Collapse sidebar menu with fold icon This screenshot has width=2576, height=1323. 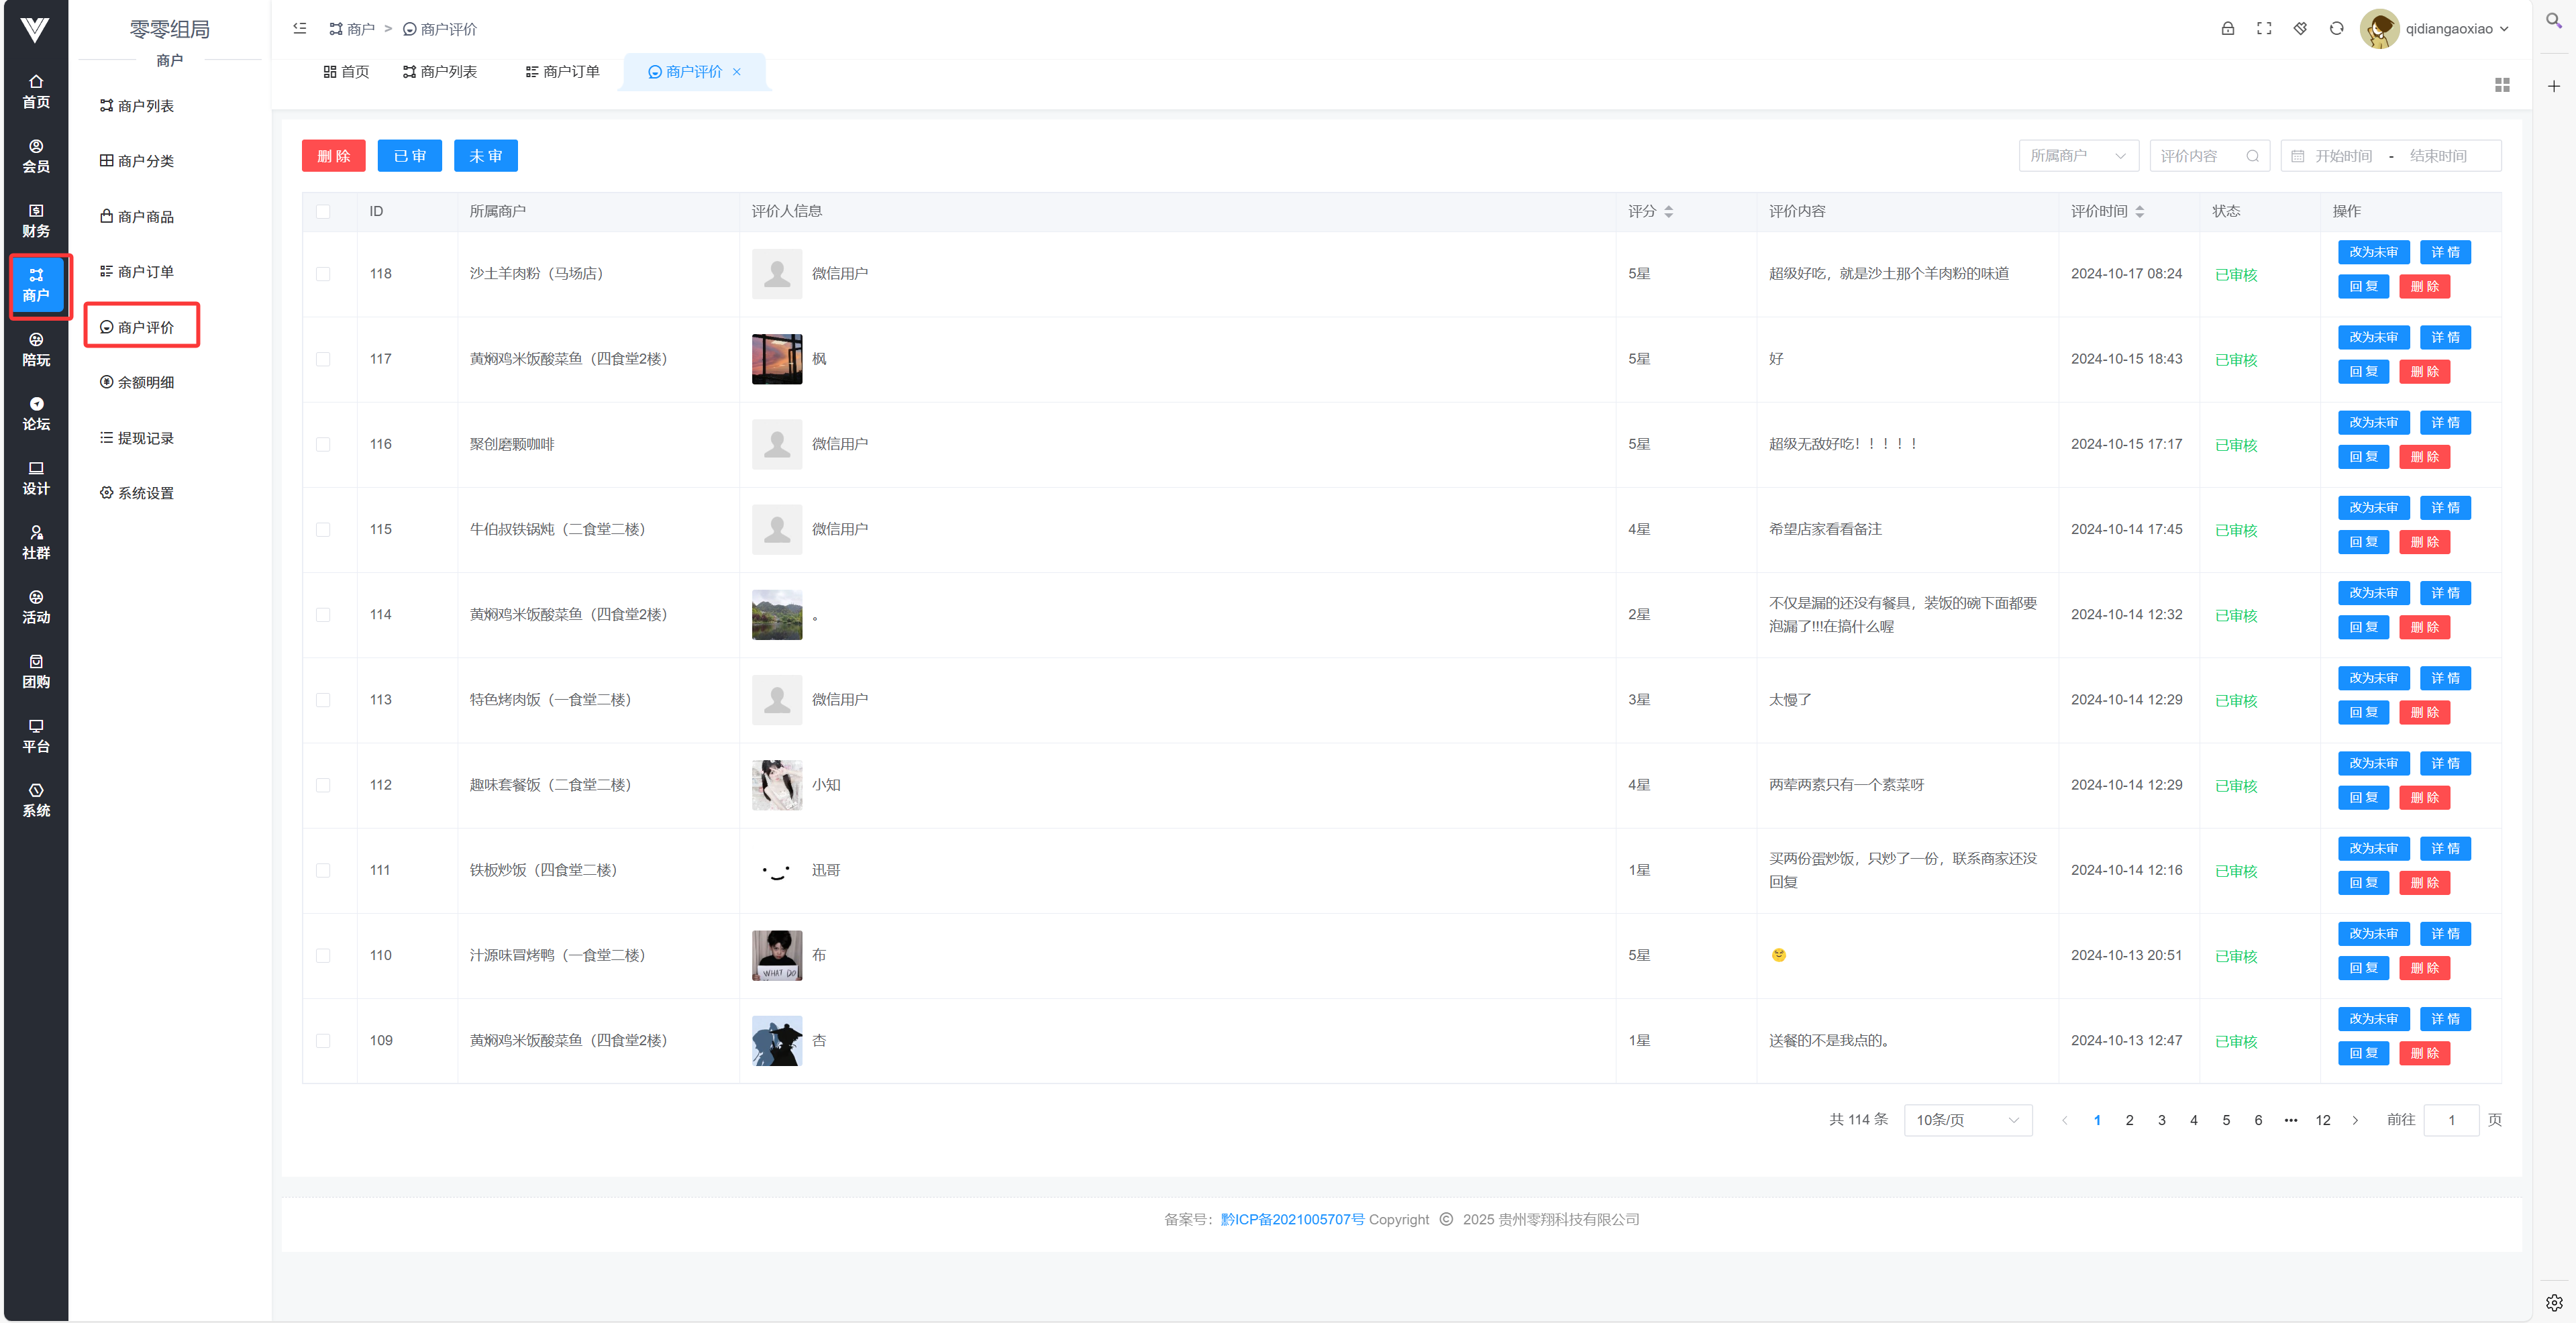coord(300,29)
